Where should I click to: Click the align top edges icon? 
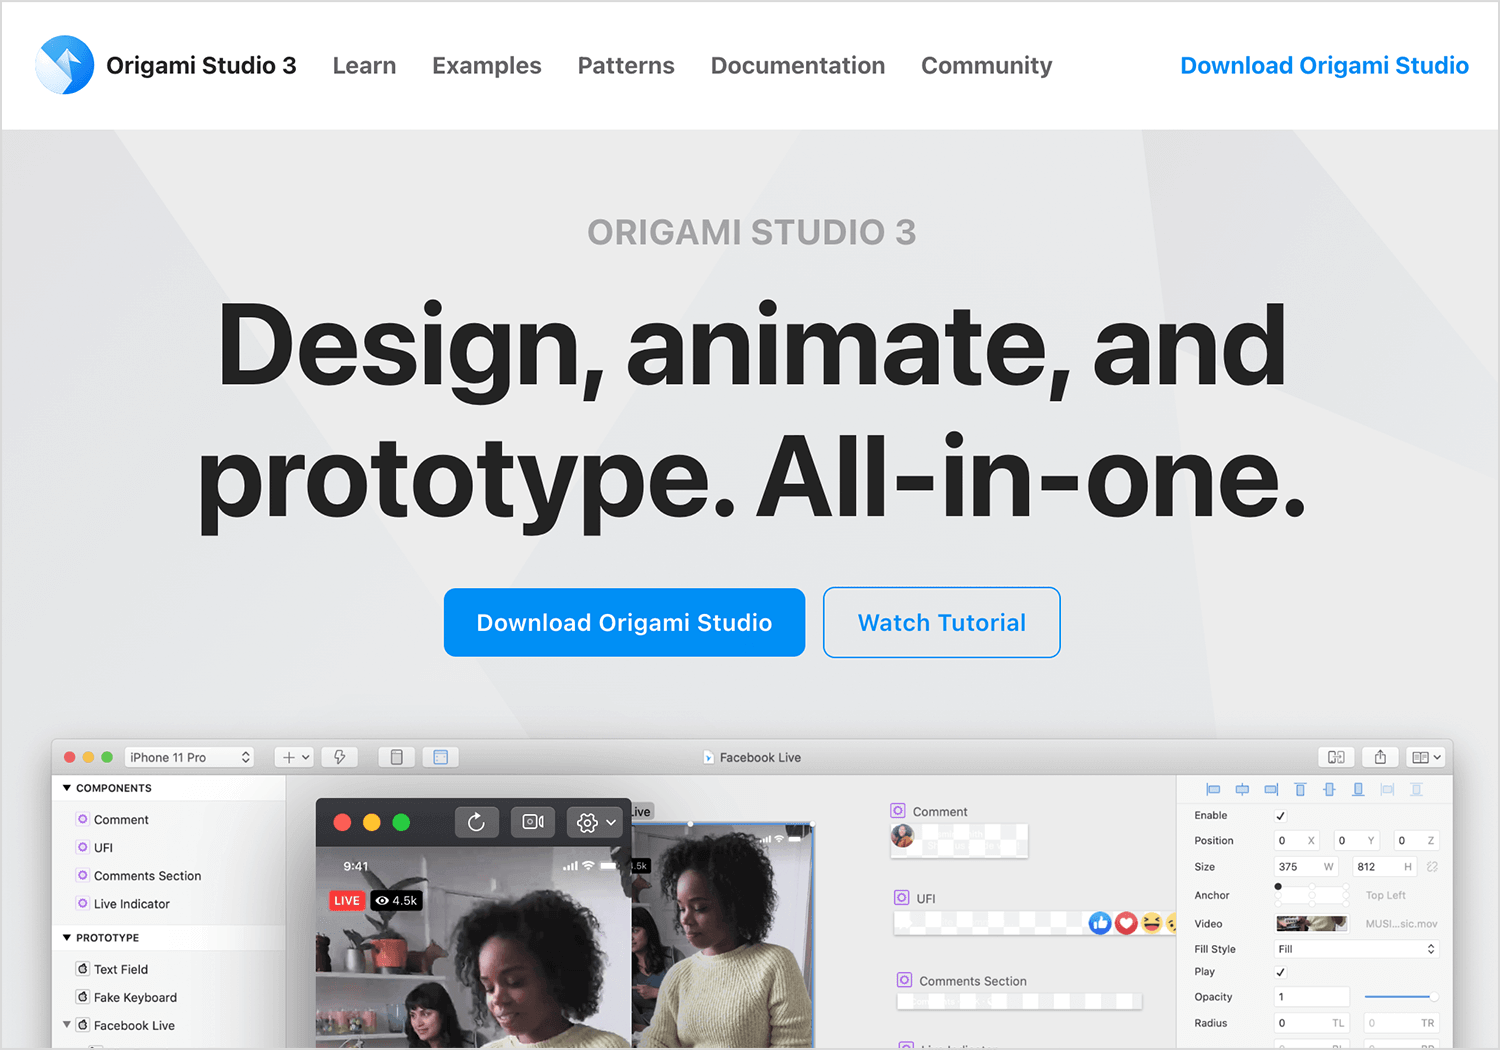(1300, 789)
